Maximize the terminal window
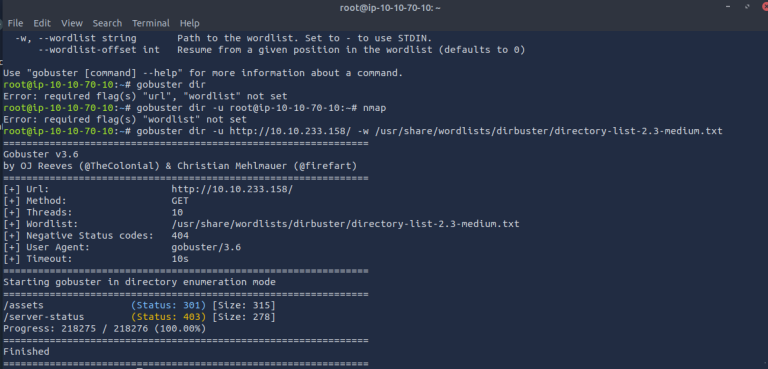Screen dimensions: 768x369 (747, 7)
